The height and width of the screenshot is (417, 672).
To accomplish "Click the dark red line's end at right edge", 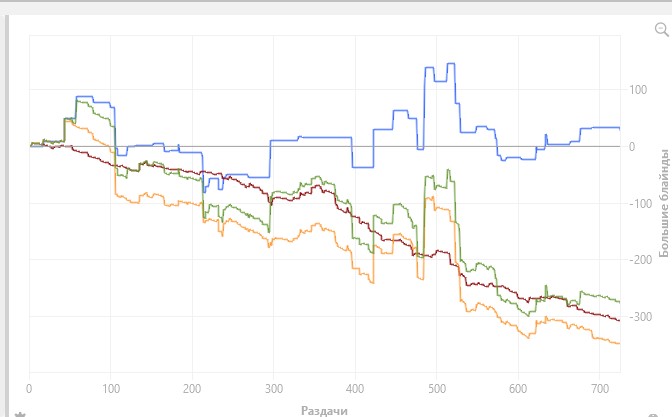I will tap(619, 320).
